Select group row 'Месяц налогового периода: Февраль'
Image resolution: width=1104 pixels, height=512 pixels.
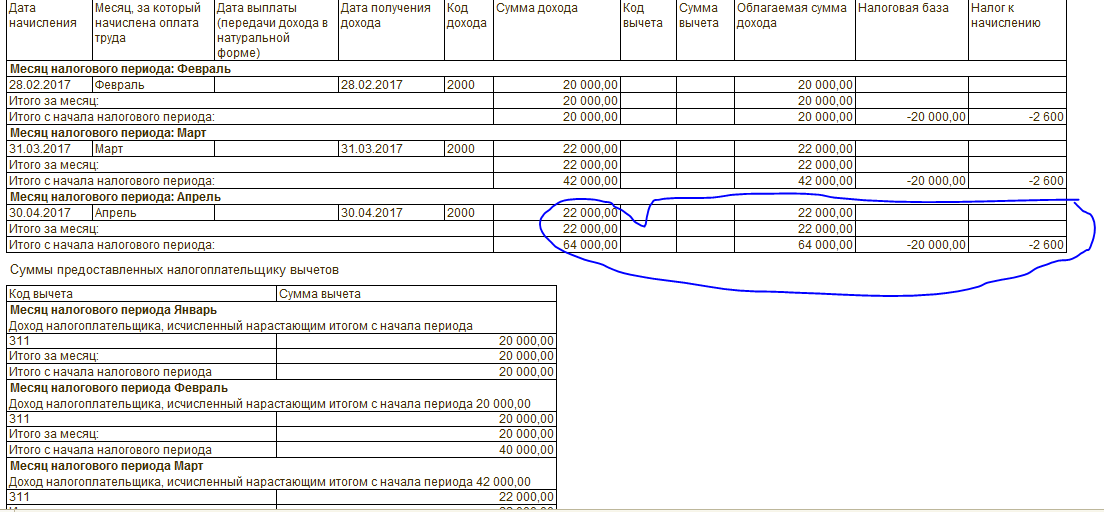coord(120,70)
